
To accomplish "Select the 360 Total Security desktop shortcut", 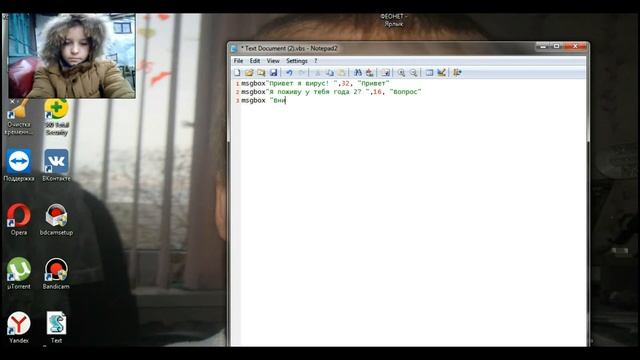I will click(x=56, y=117).
